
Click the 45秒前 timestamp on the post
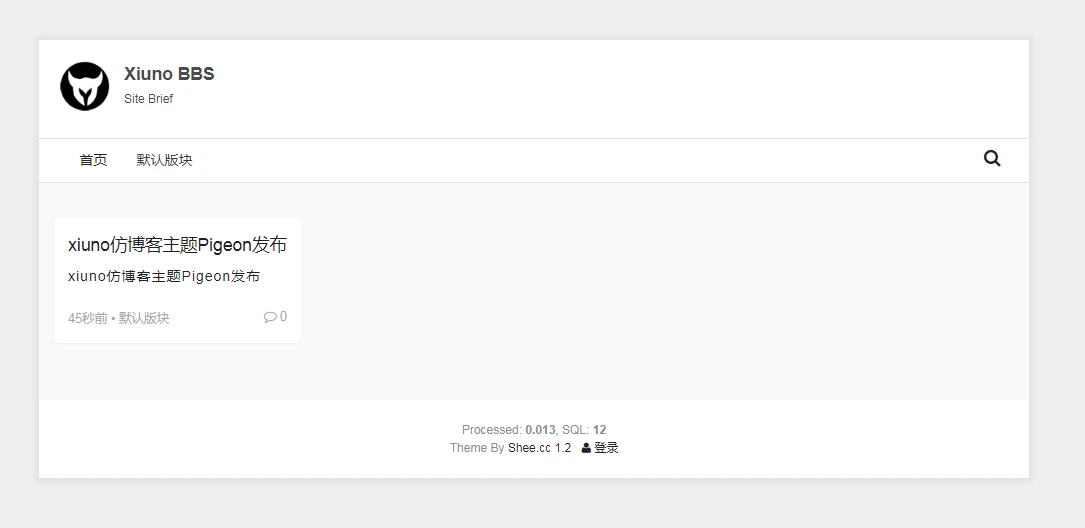(87, 318)
